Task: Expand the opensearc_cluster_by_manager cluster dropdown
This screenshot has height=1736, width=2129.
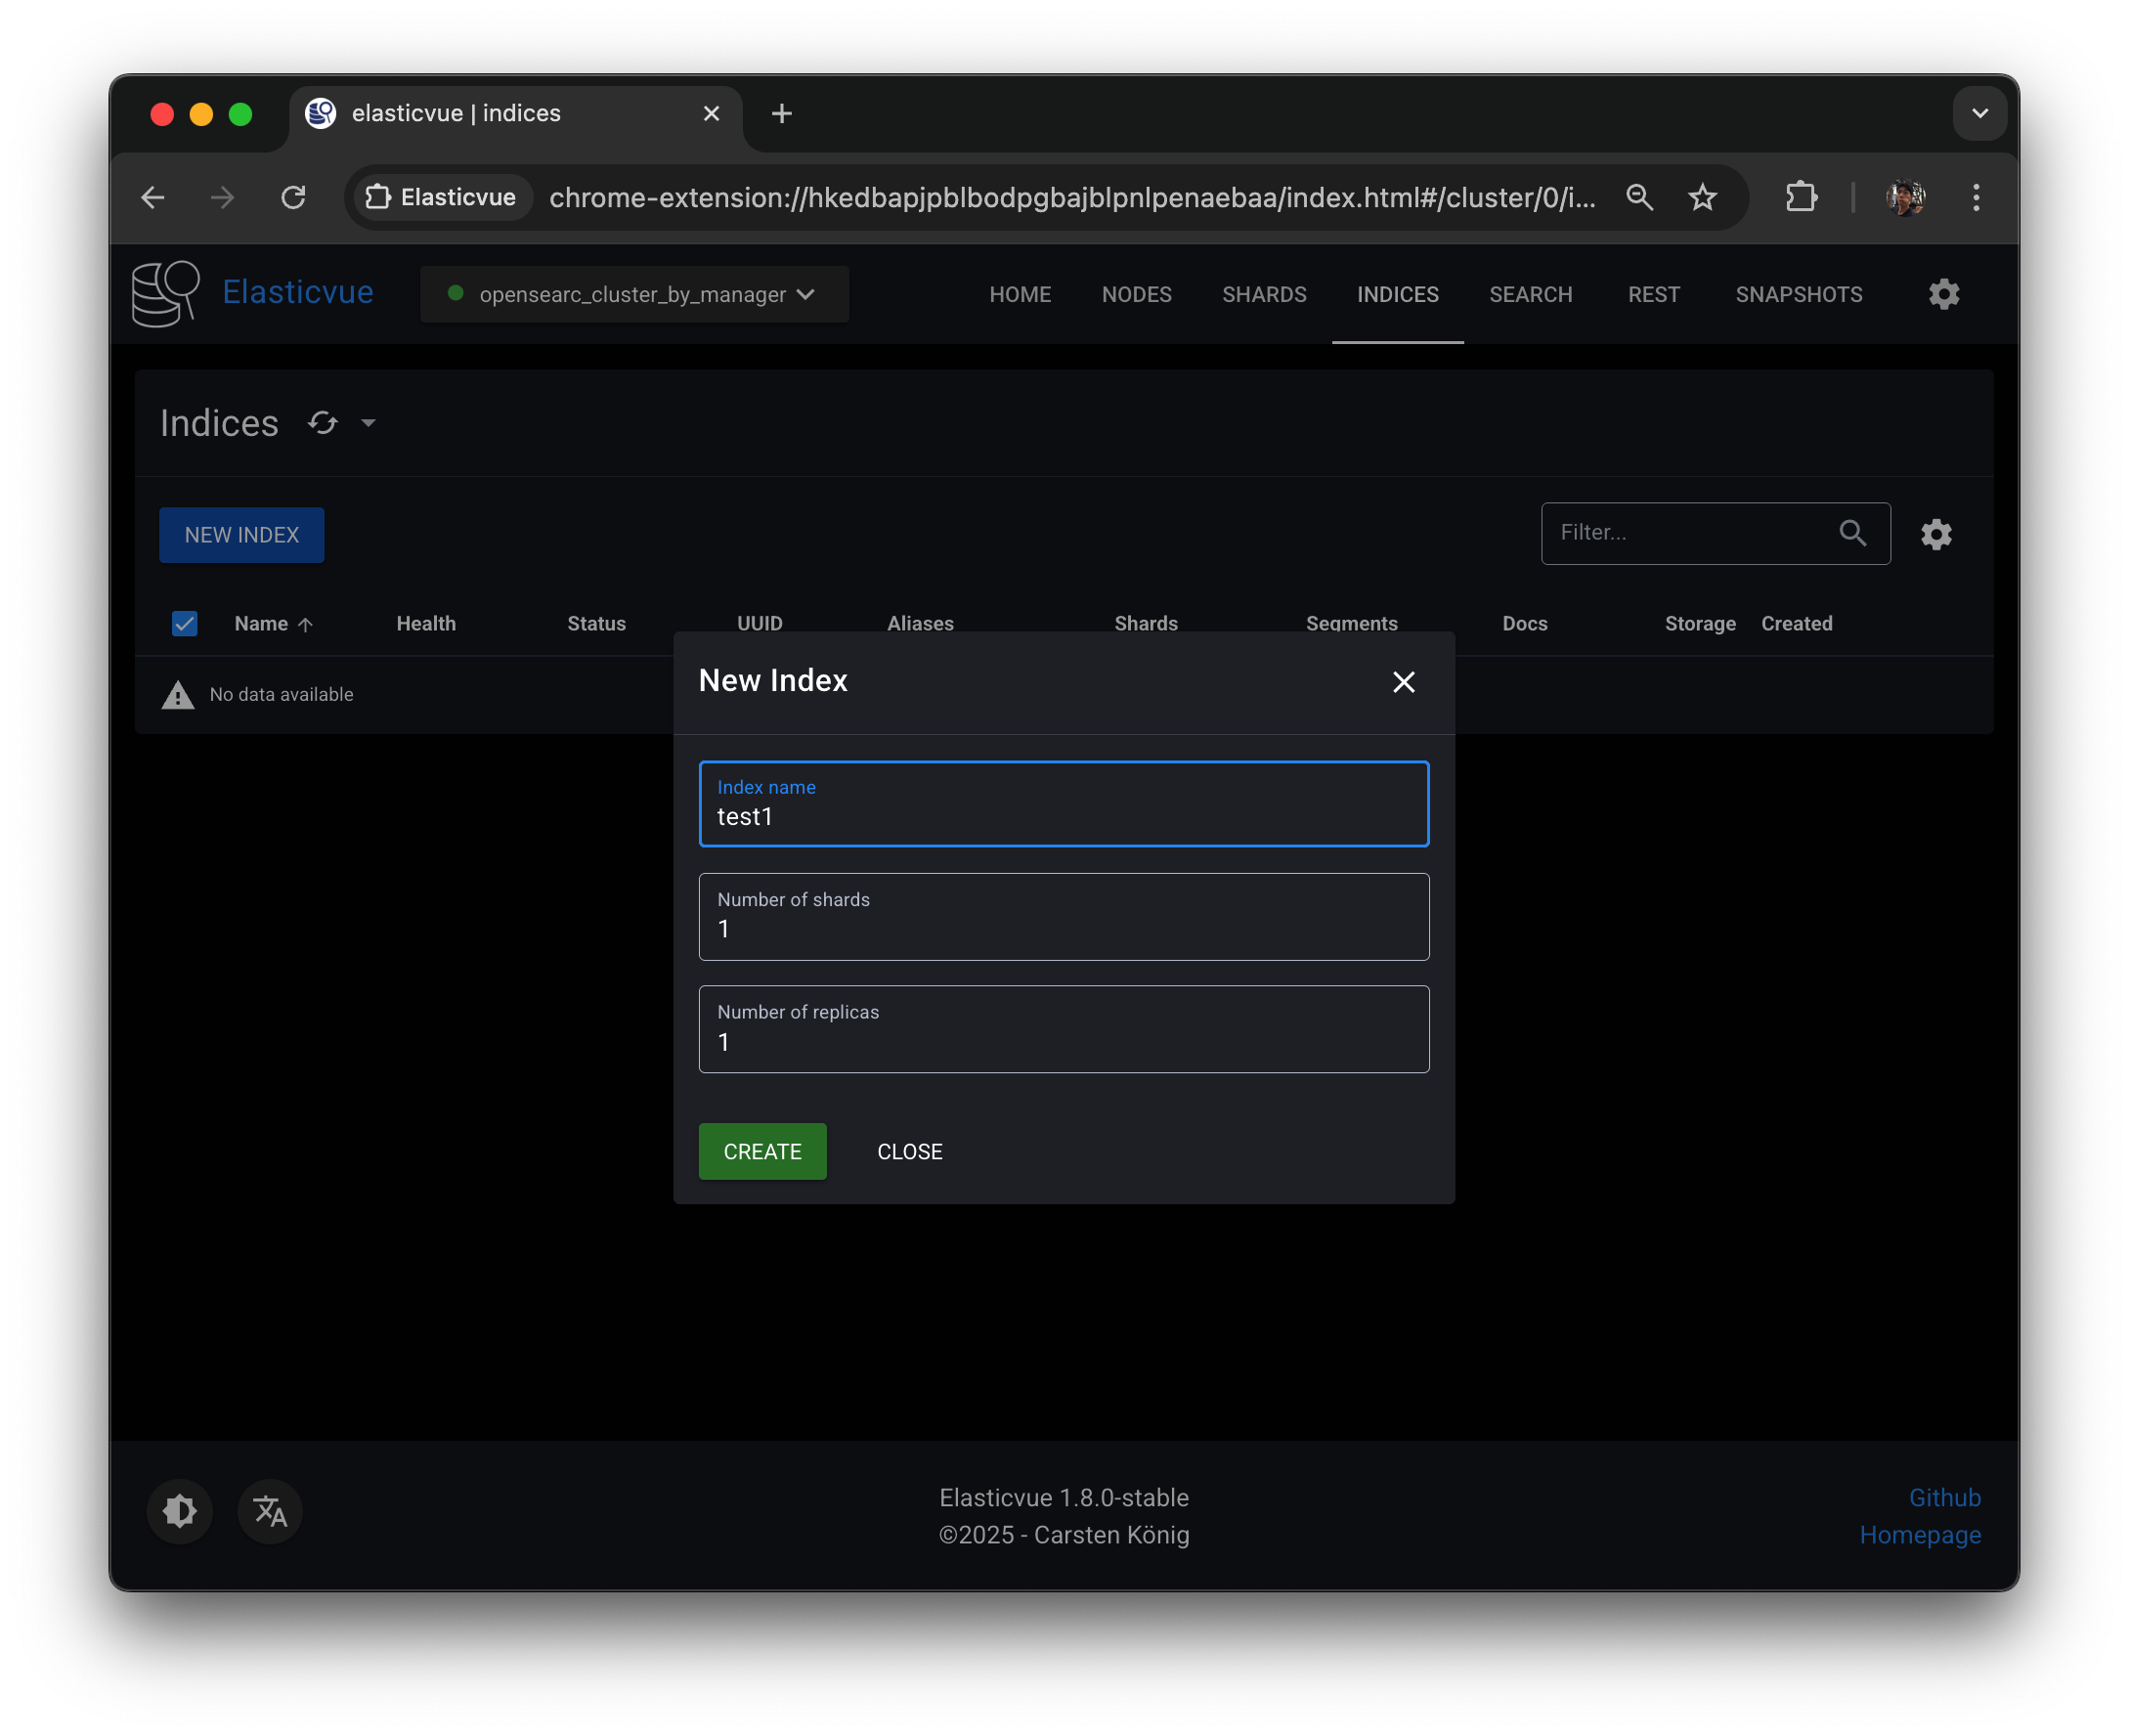Action: pyautogui.click(x=634, y=294)
